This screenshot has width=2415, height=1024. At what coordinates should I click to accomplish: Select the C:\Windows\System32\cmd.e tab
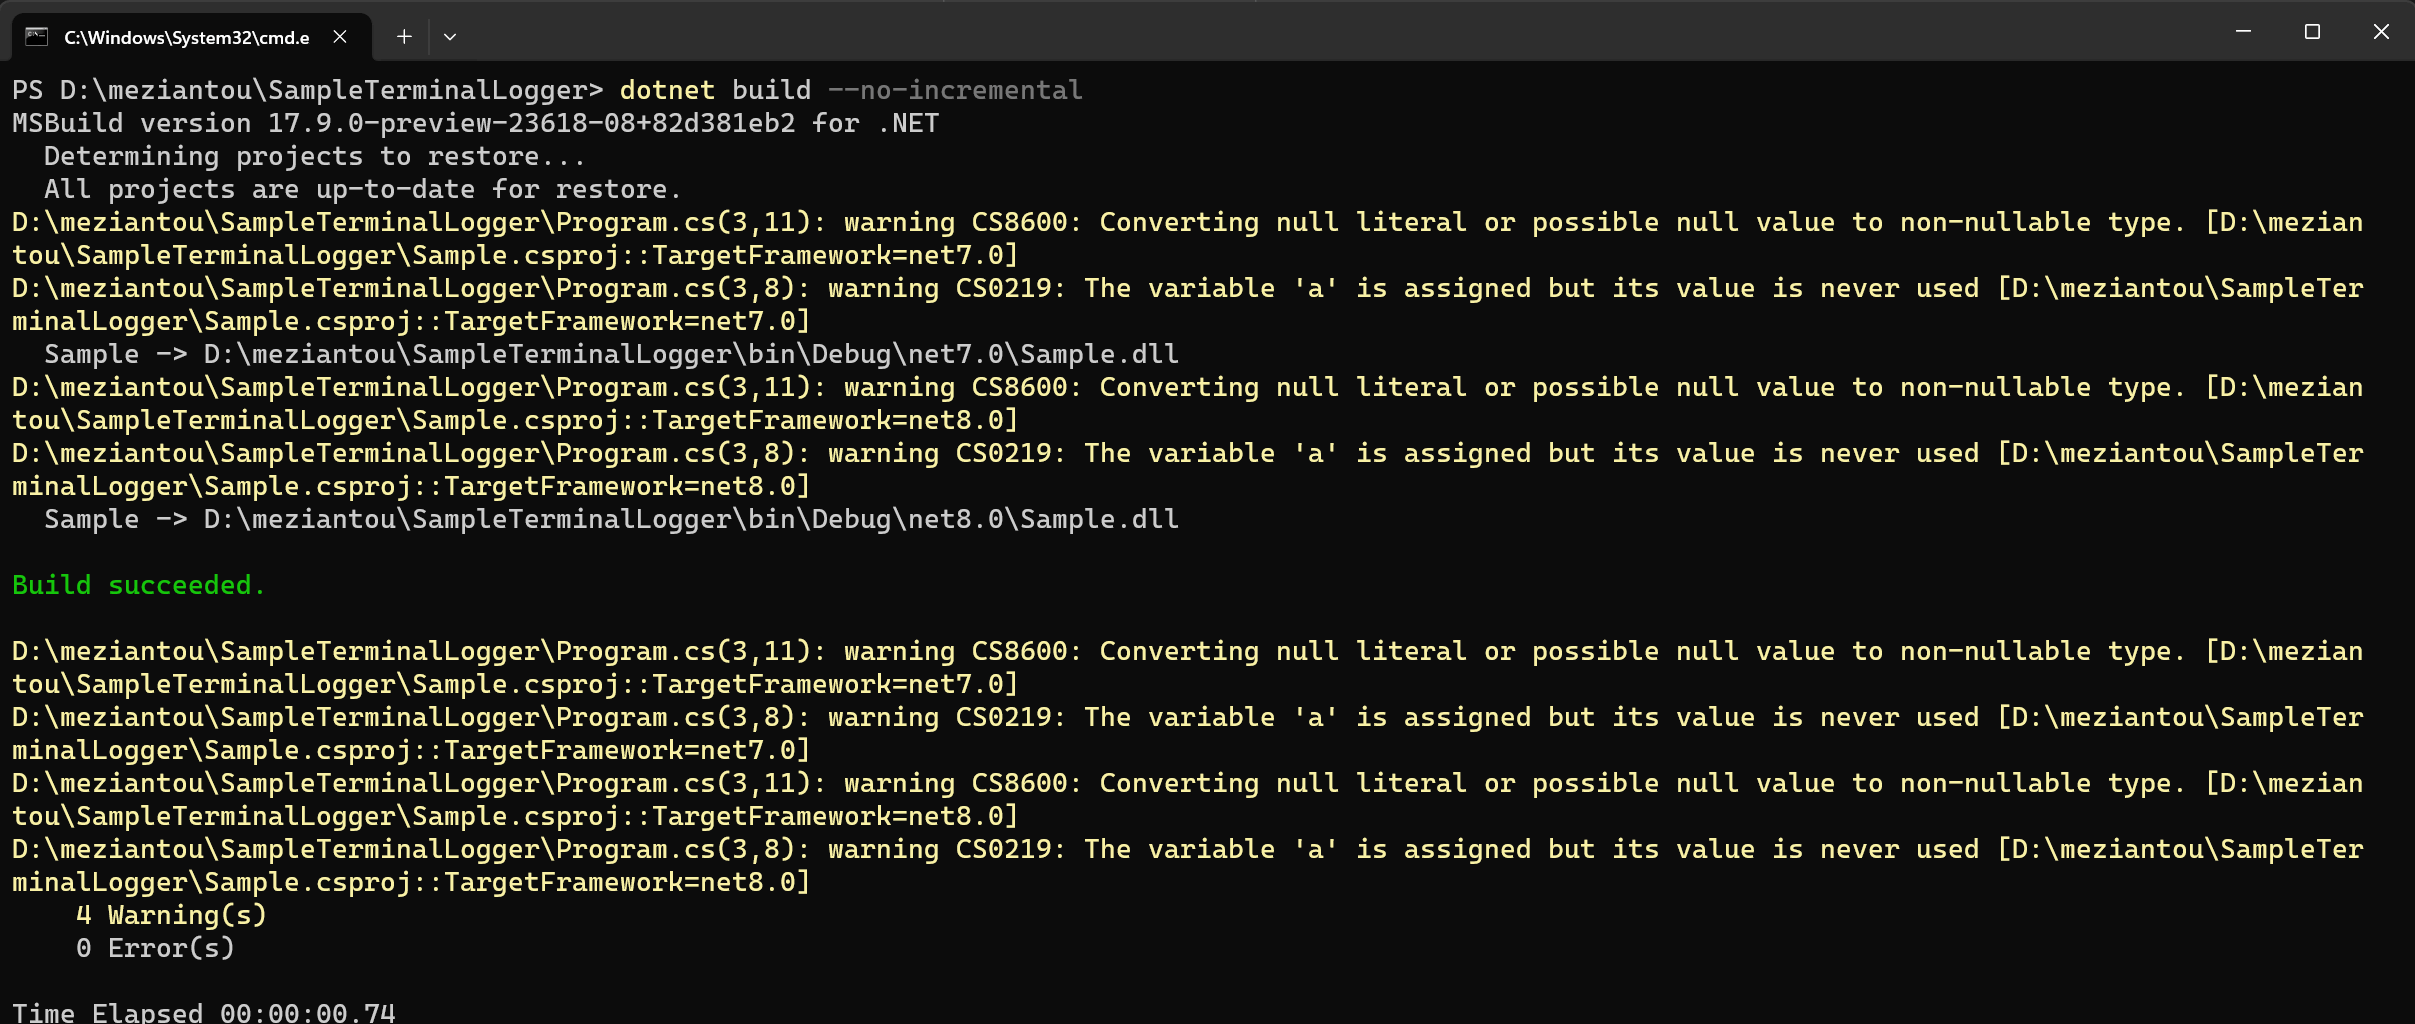[x=187, y=37]
